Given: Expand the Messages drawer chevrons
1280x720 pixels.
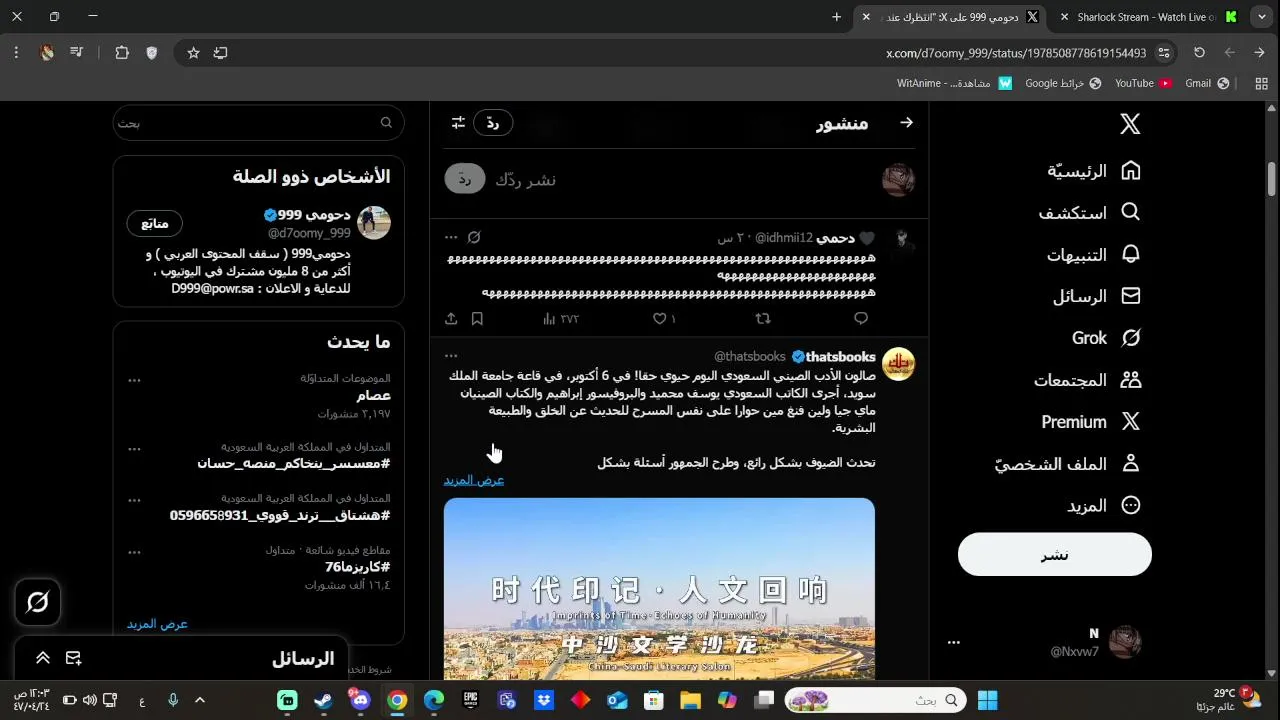Looking at the screenshot, I should [x=43, y=658].
